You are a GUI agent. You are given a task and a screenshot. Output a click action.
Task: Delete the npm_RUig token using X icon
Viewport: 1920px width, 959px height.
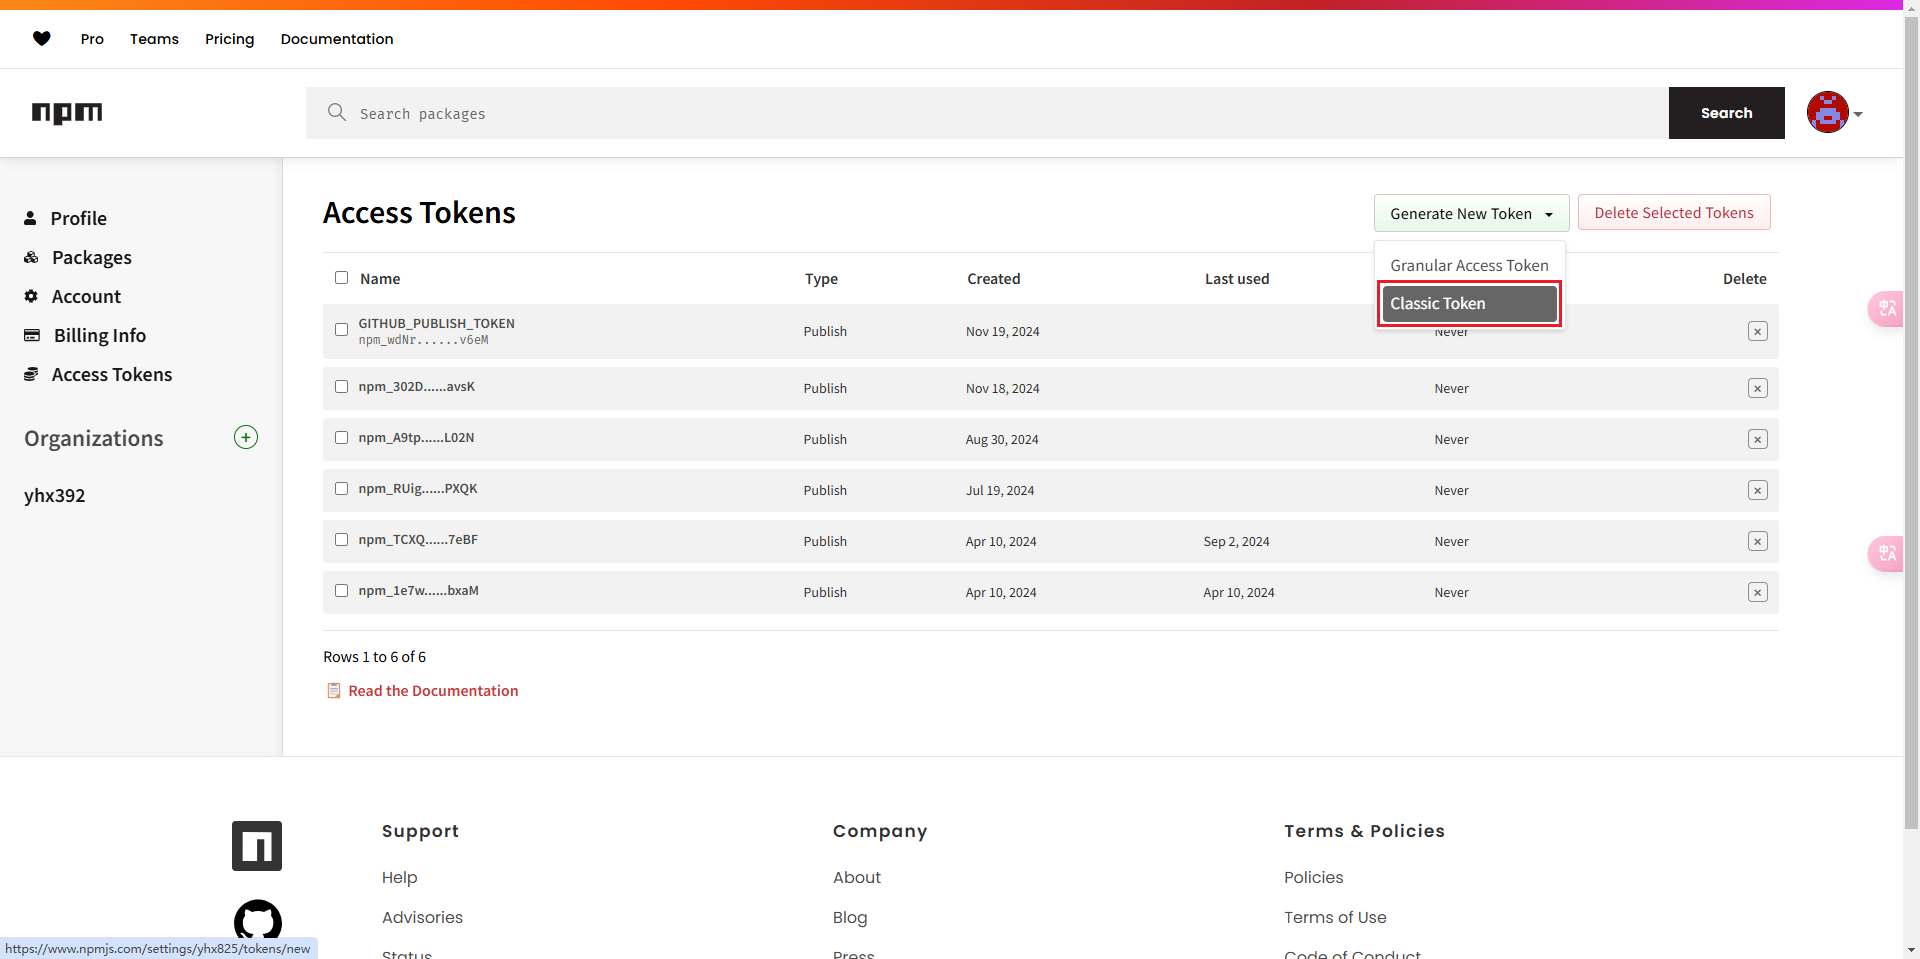tap(1757, 490)
